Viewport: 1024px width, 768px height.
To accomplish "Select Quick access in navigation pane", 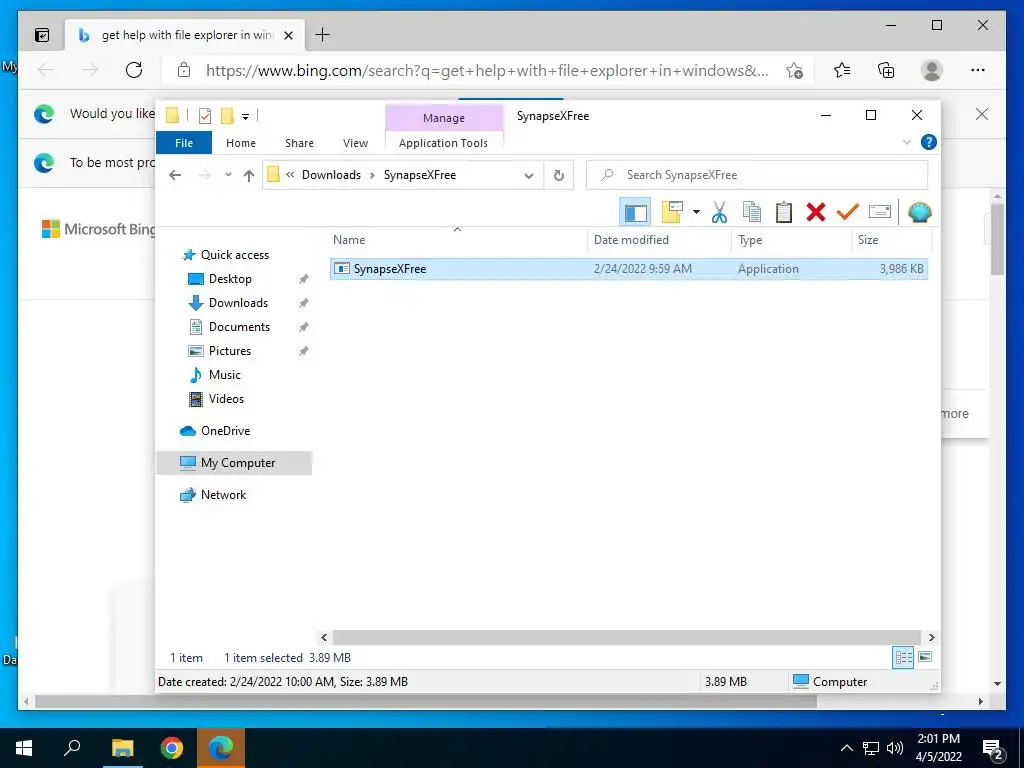I will (x=234, y=255).
